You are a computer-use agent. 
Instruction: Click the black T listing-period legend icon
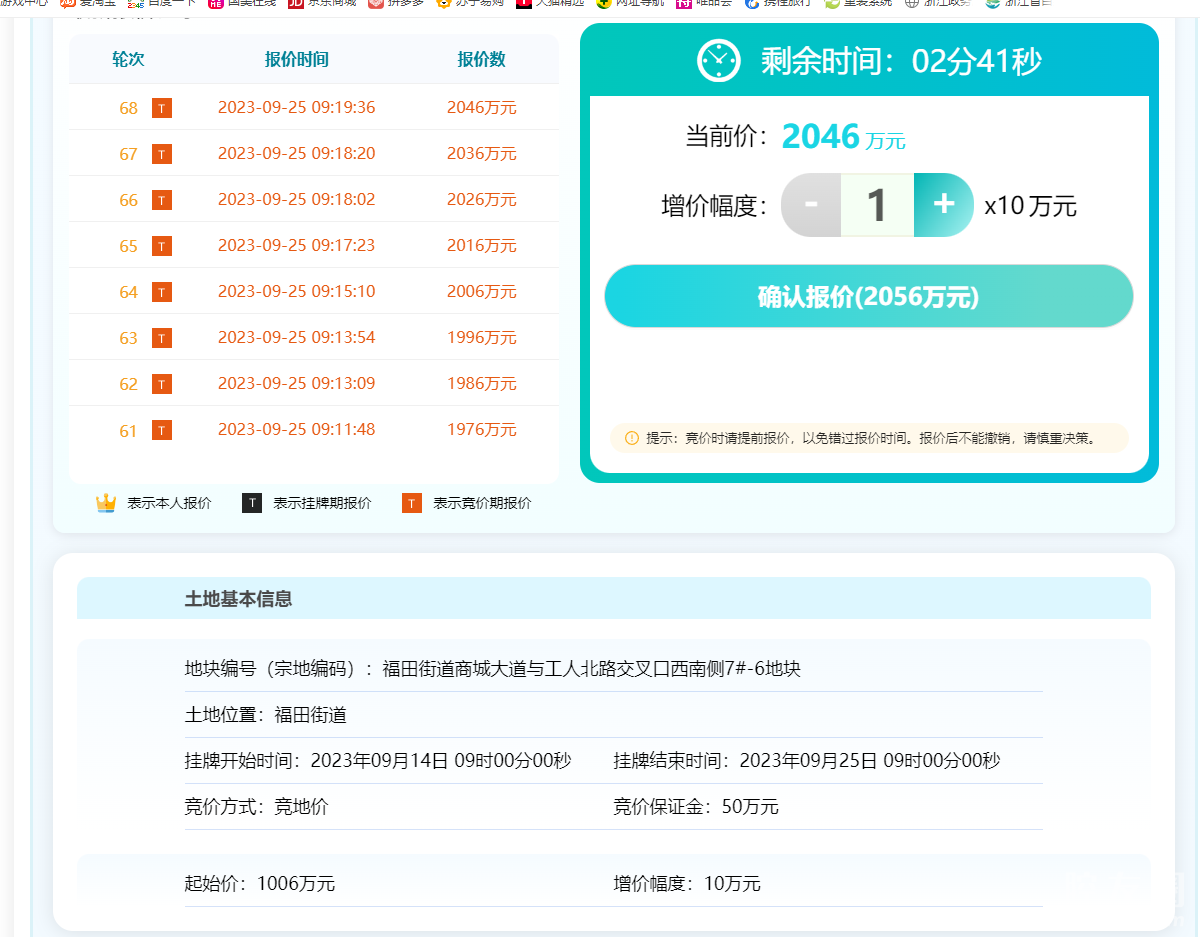click(x=252, y=503)
